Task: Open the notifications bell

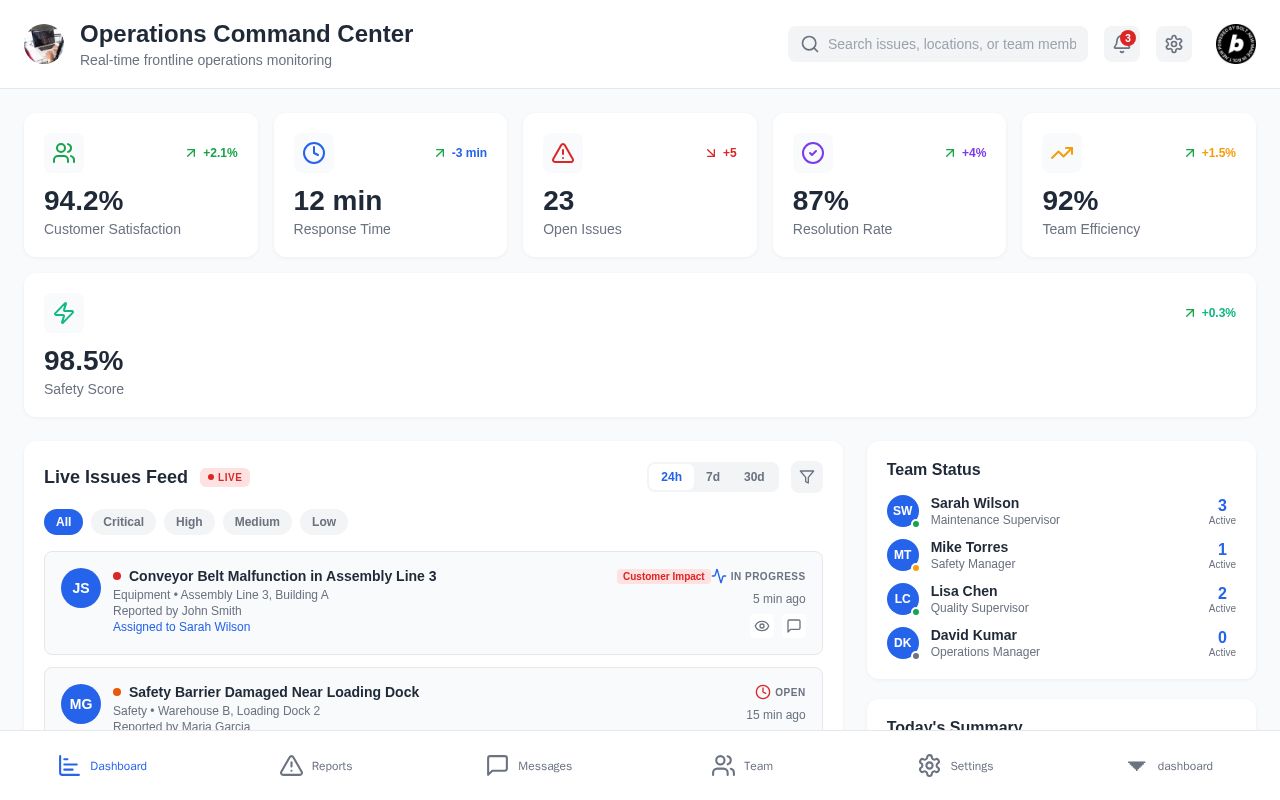Action: pyautogui.click(x=1122, y=44)
